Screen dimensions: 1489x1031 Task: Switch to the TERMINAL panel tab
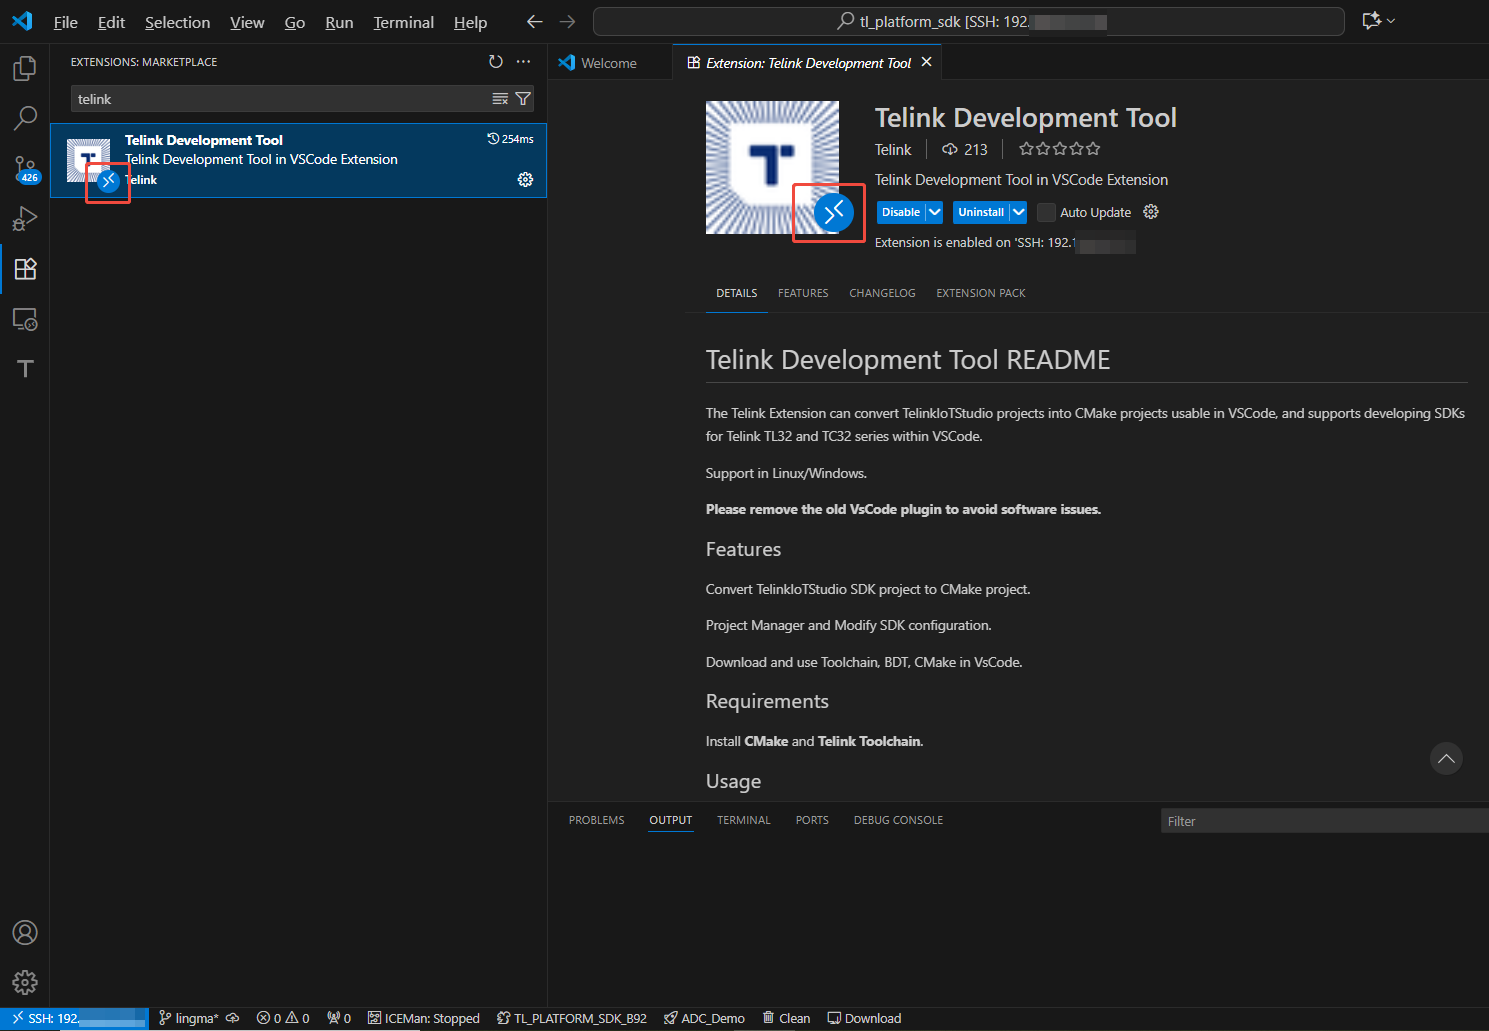coord(743,820)
